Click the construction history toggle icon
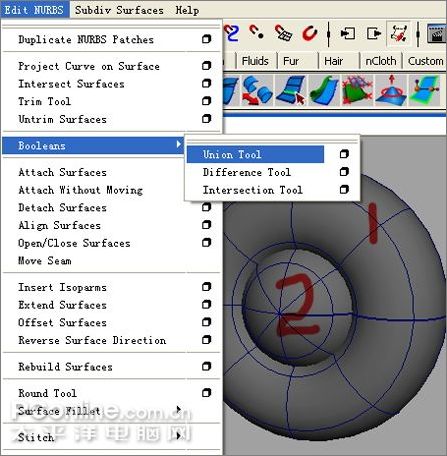Screen dimensions: 447x456 pos(399,33)
